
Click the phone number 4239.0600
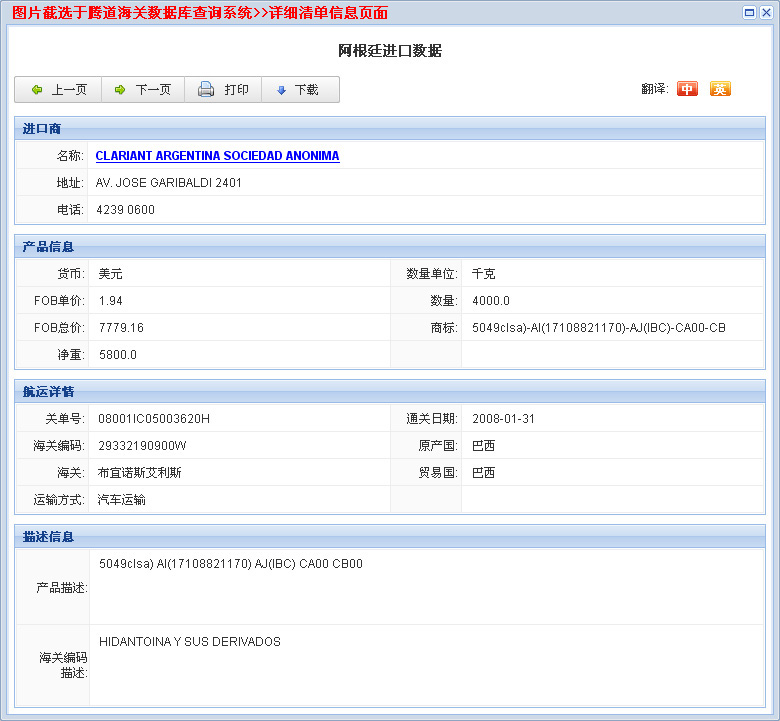coord(125,210)
